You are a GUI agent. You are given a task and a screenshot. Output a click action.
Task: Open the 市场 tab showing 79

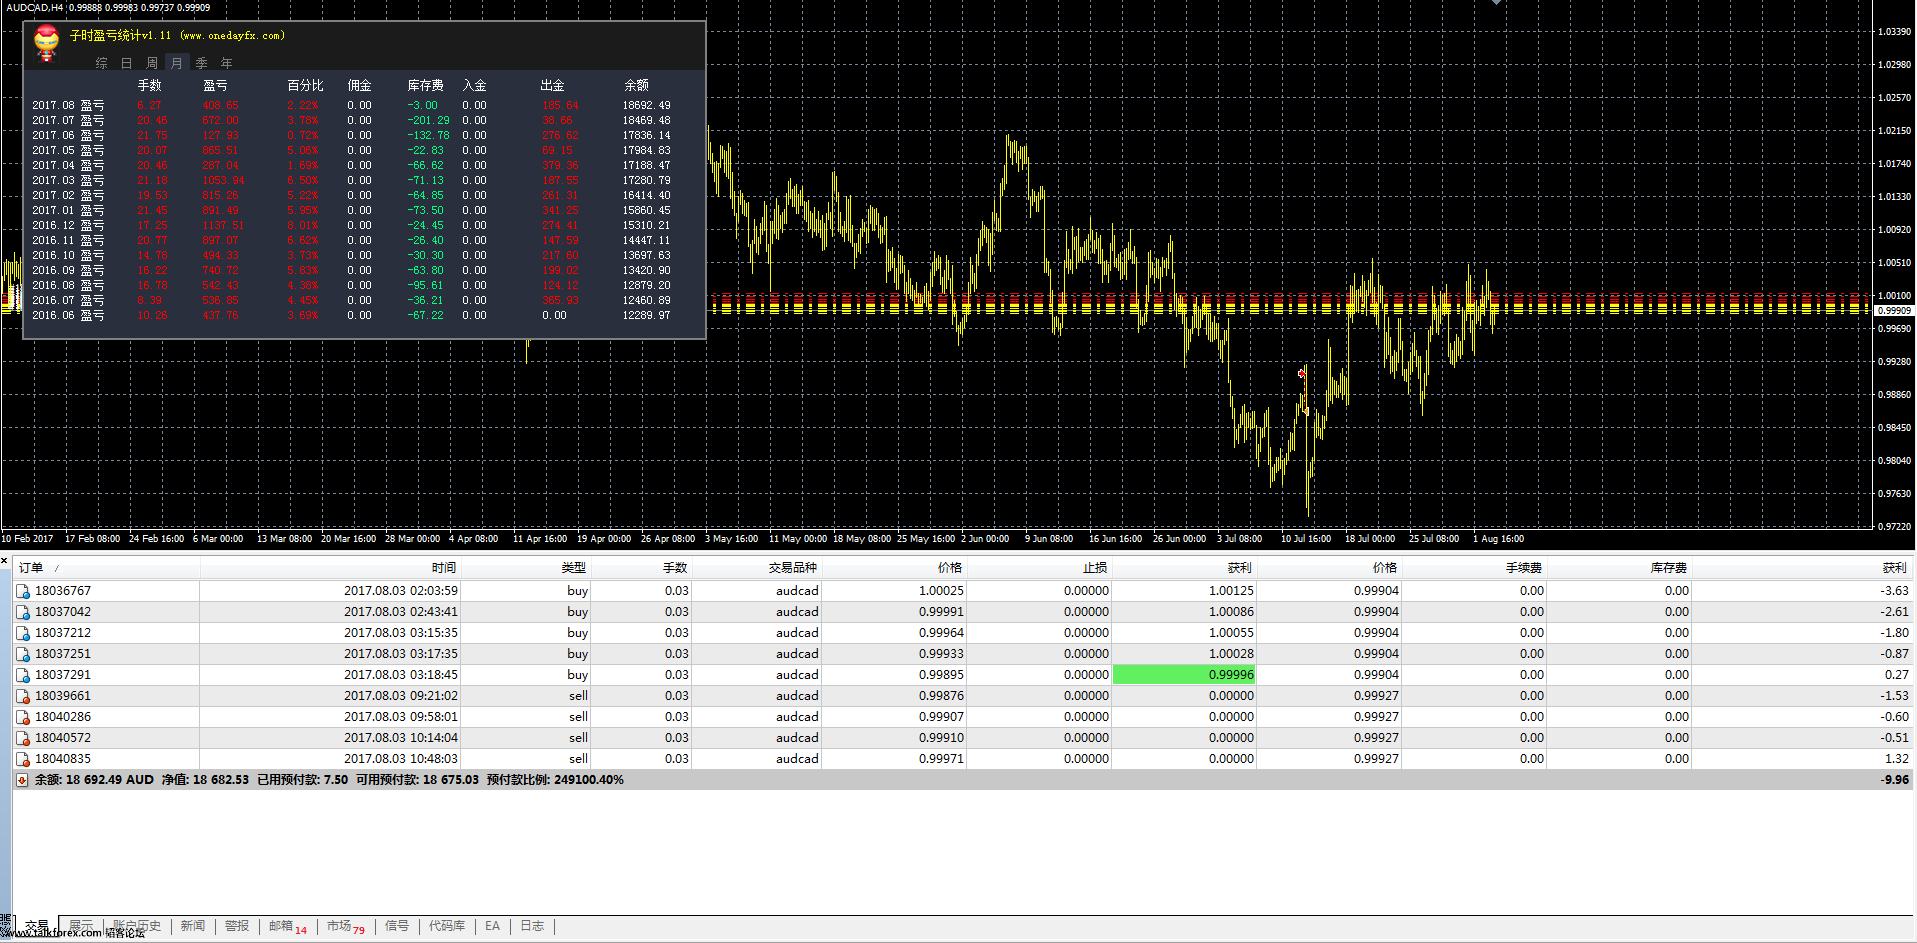point(346,926)
